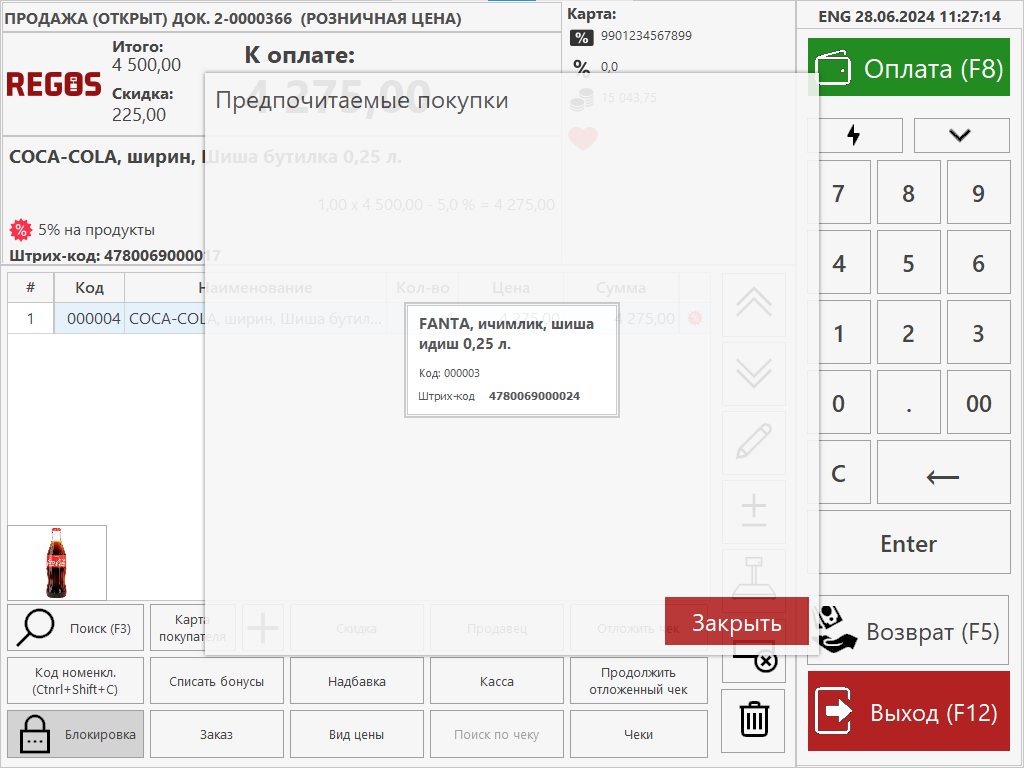Click the lightning bolt quick action button
Image resolution: width=1024 pixels, height=768 pixels.
854,135
